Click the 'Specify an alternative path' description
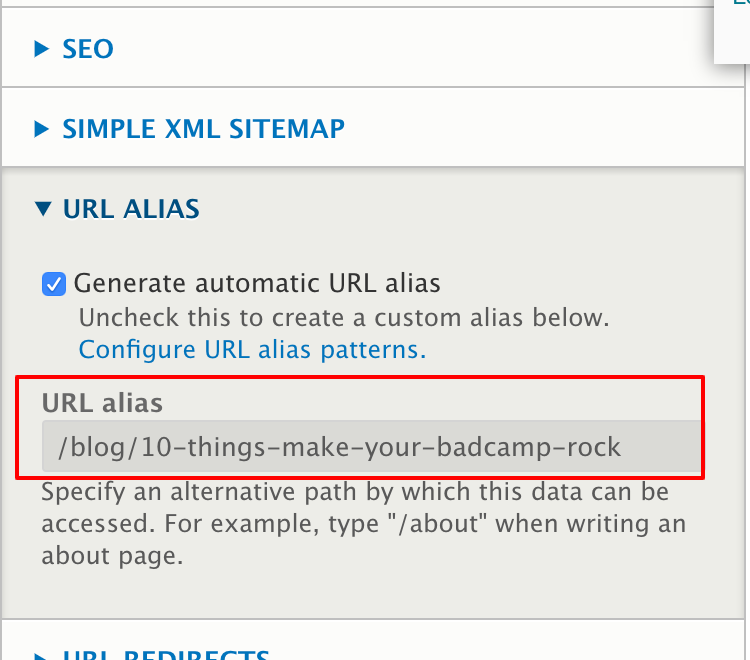Screen dimensions: 750x660 [x=355, y=525]
